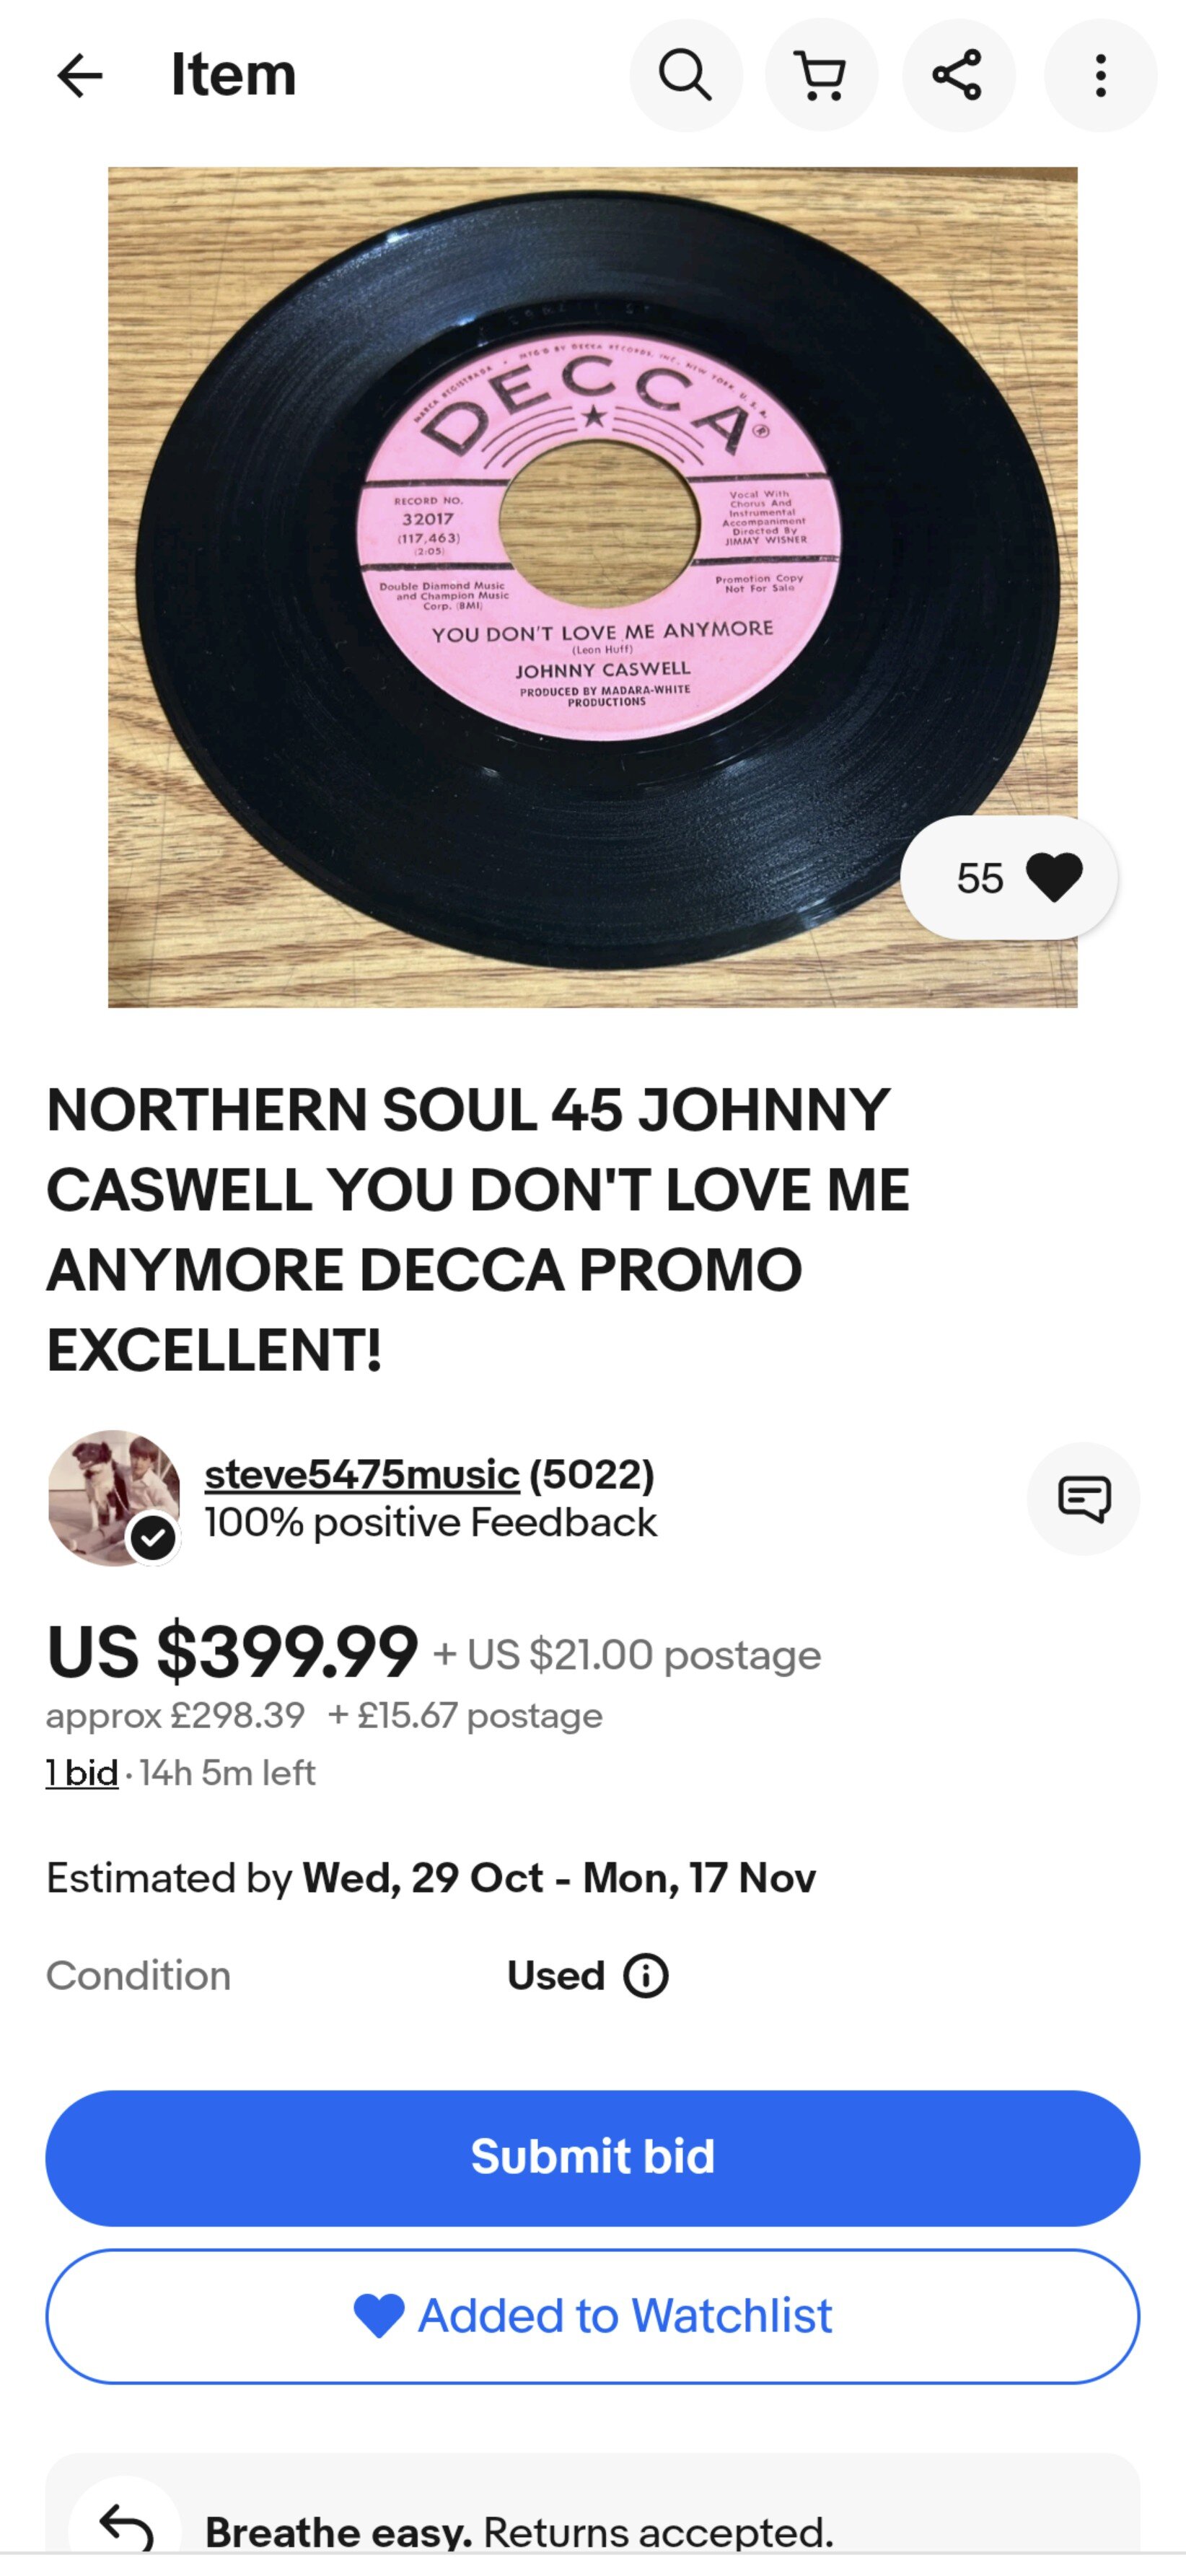Tap the US $399.99 bid price
The image size is (1186, 2576).
pos(232,1652)
